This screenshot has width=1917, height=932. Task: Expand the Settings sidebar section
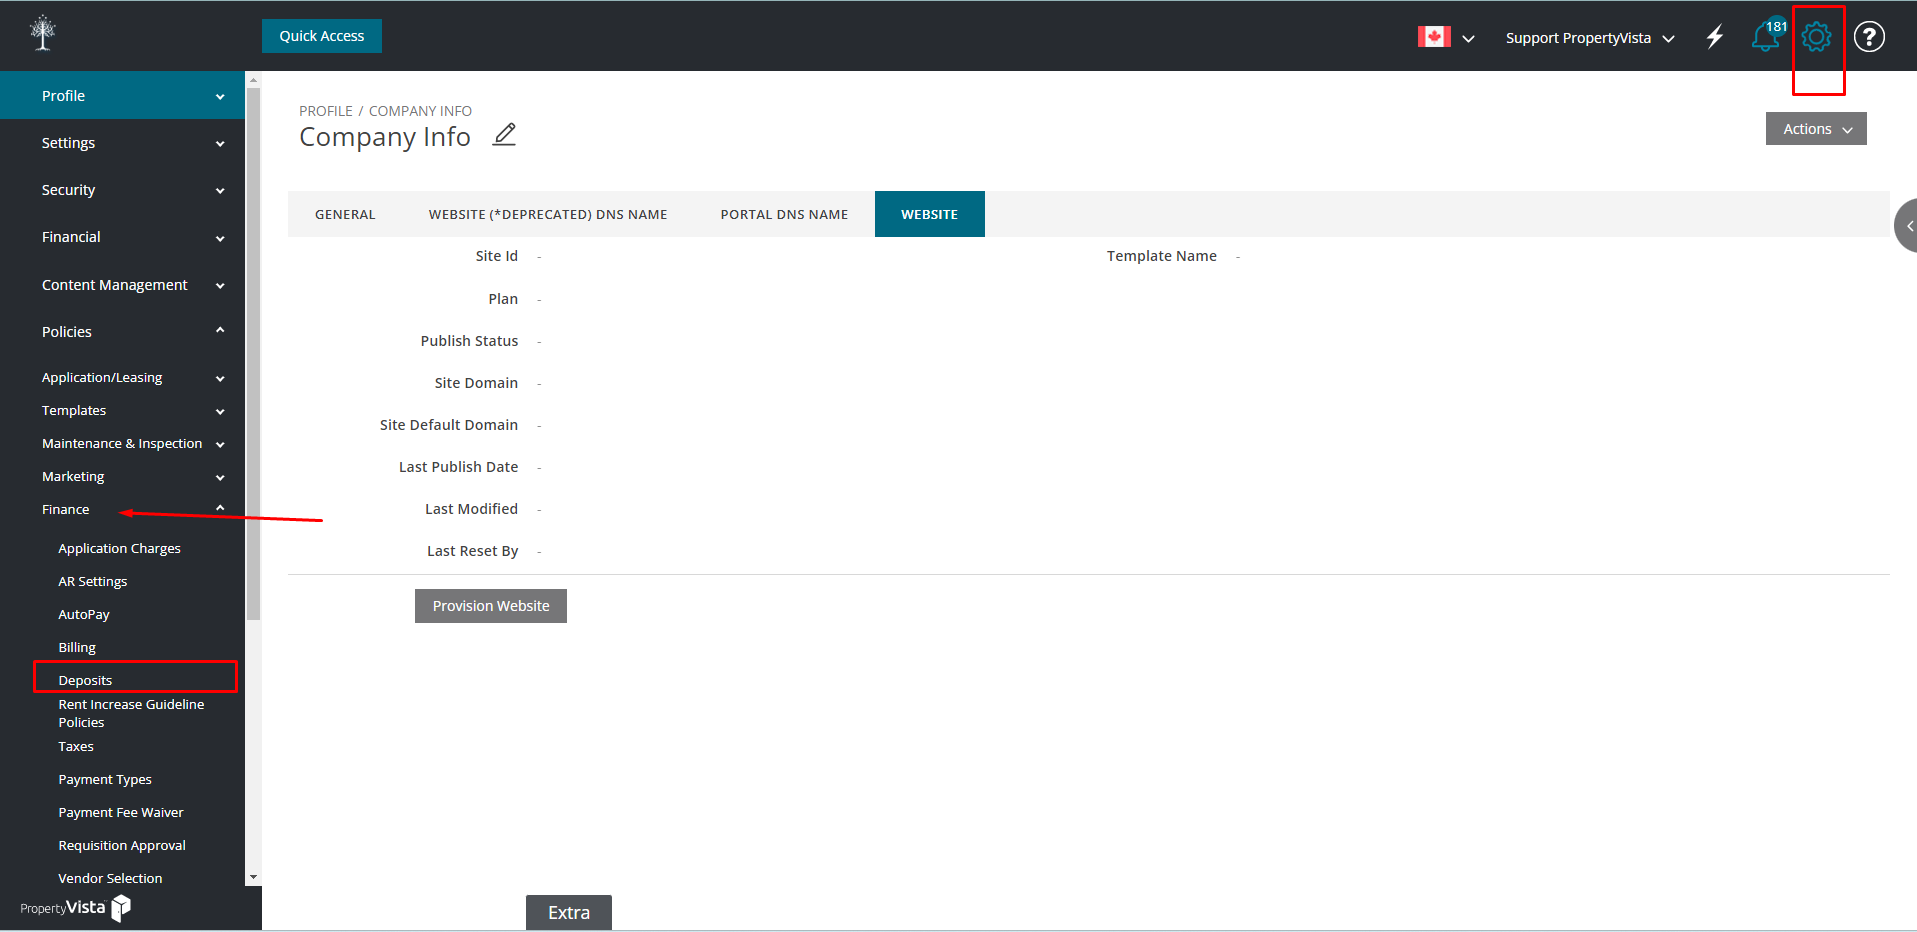(x=122, y=143)
